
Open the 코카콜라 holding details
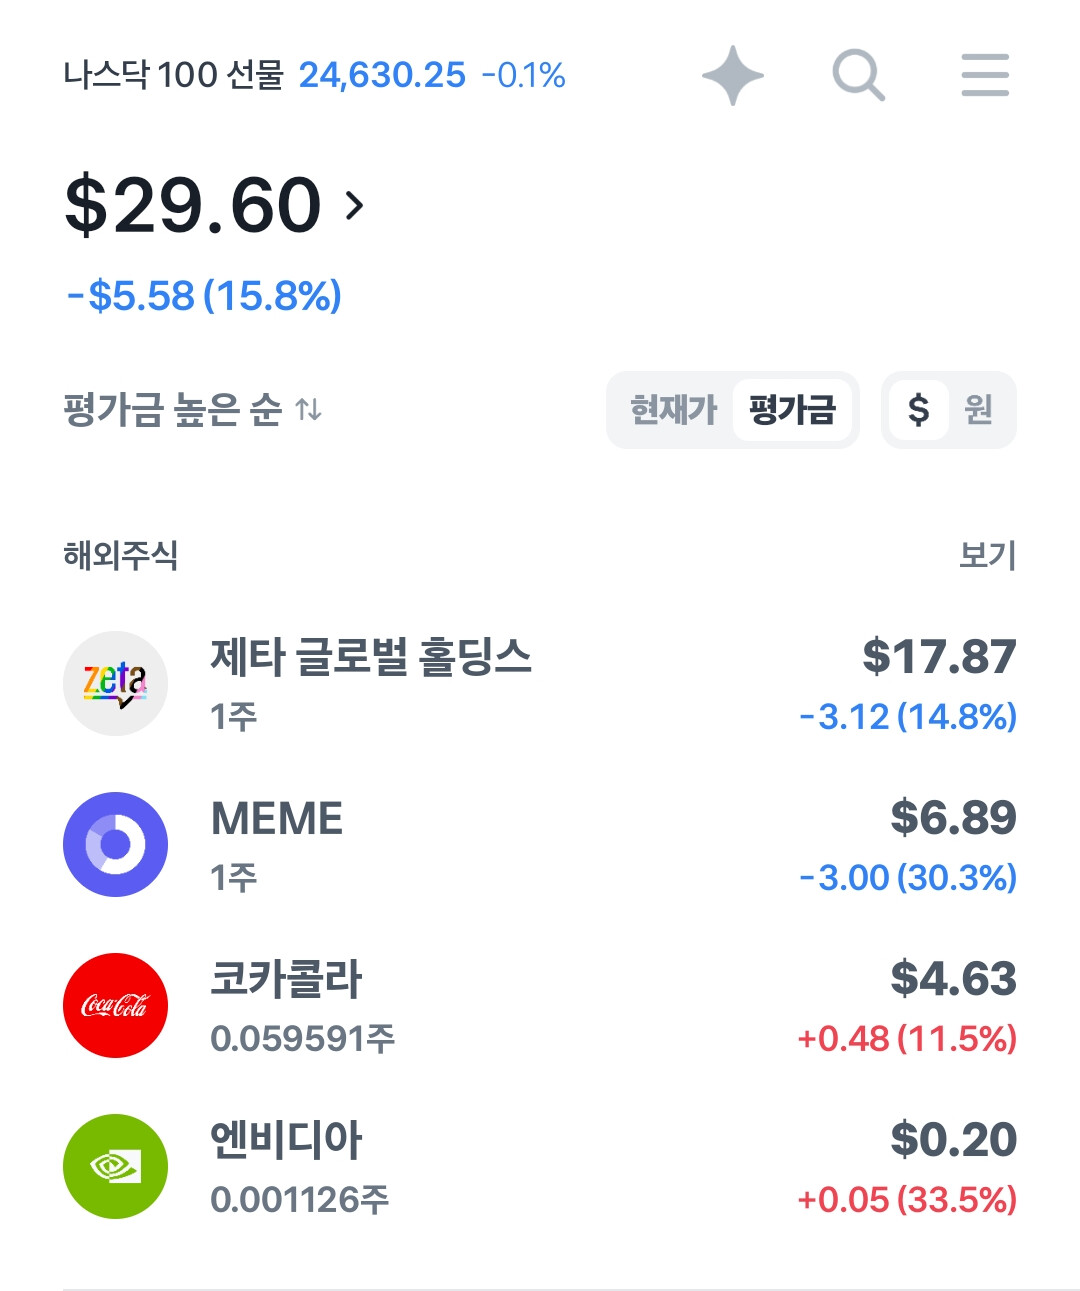pos(540,1005)
